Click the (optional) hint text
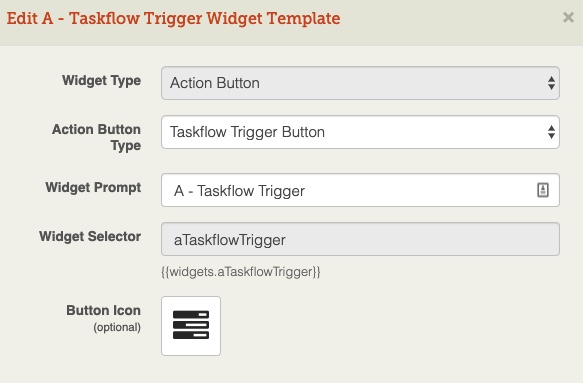Screen dimensions: 583x383 point(117,327)
